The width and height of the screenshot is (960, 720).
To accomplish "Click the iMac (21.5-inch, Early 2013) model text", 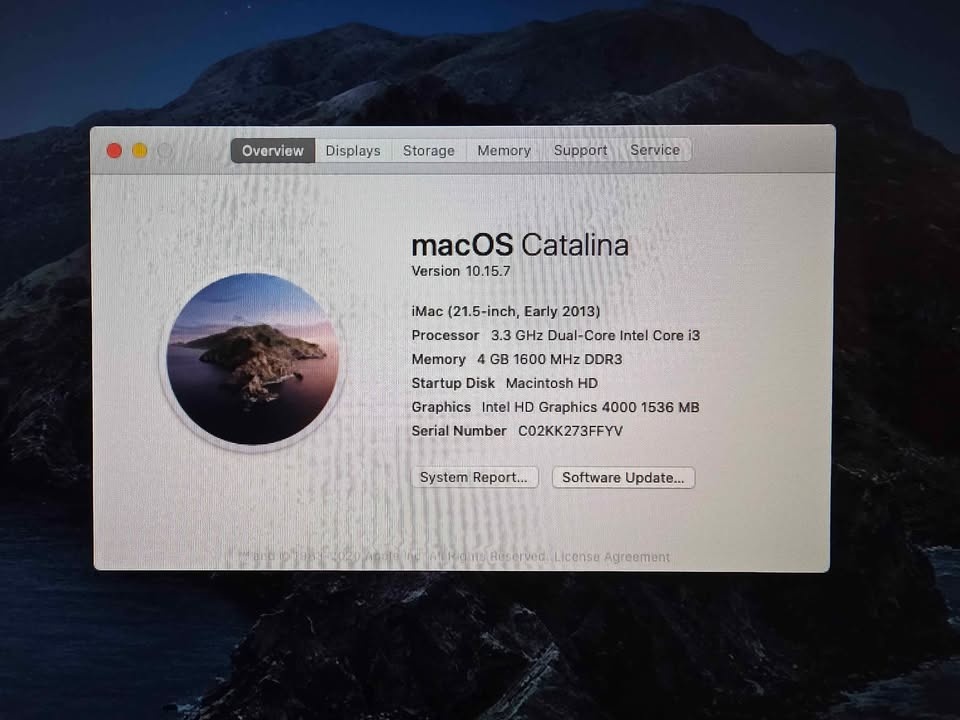I will click(x=506, y=311).
